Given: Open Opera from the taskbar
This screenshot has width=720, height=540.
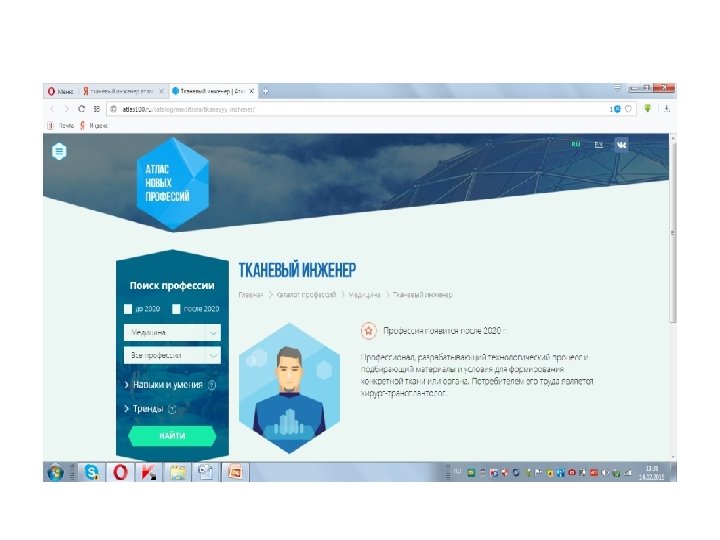Looking at the screenshot, I should coord(120,472).
